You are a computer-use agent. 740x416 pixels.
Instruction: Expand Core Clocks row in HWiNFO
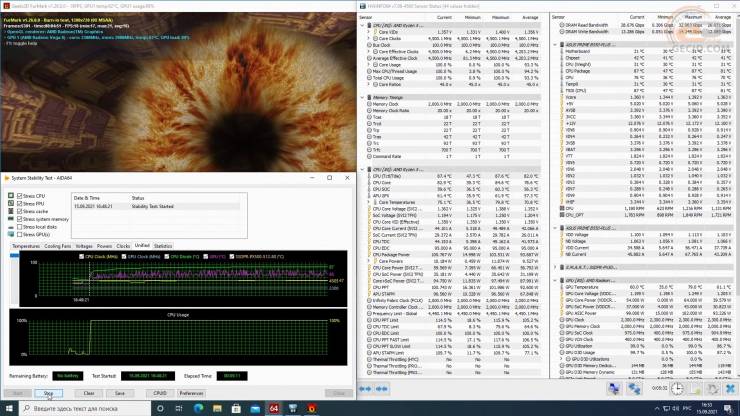point(369,39)
